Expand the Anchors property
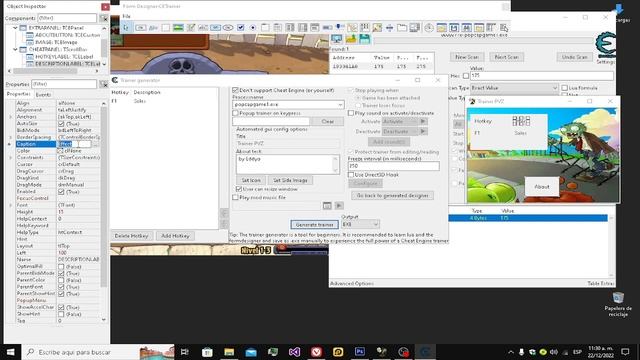The height and width of the screenshot is (360, 640). tap(11, 117)
